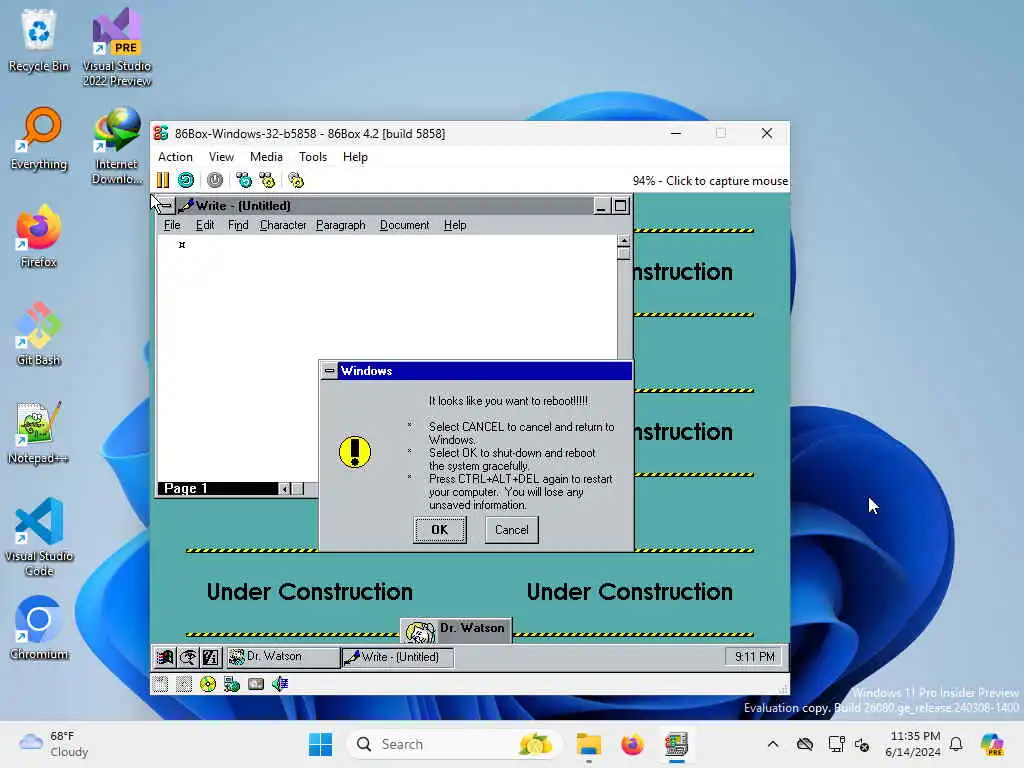
Task: Open the Recycle Bin desktop icon
Action: tap(39, 40)
